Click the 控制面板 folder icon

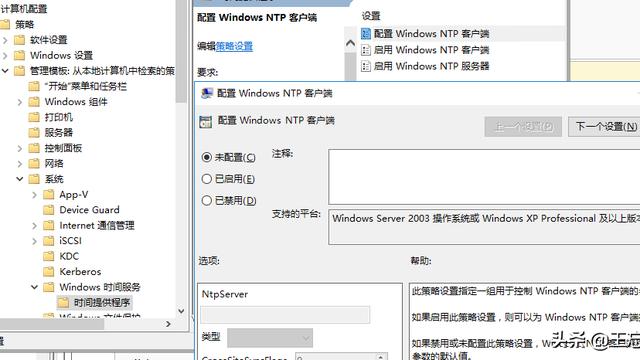34,148
